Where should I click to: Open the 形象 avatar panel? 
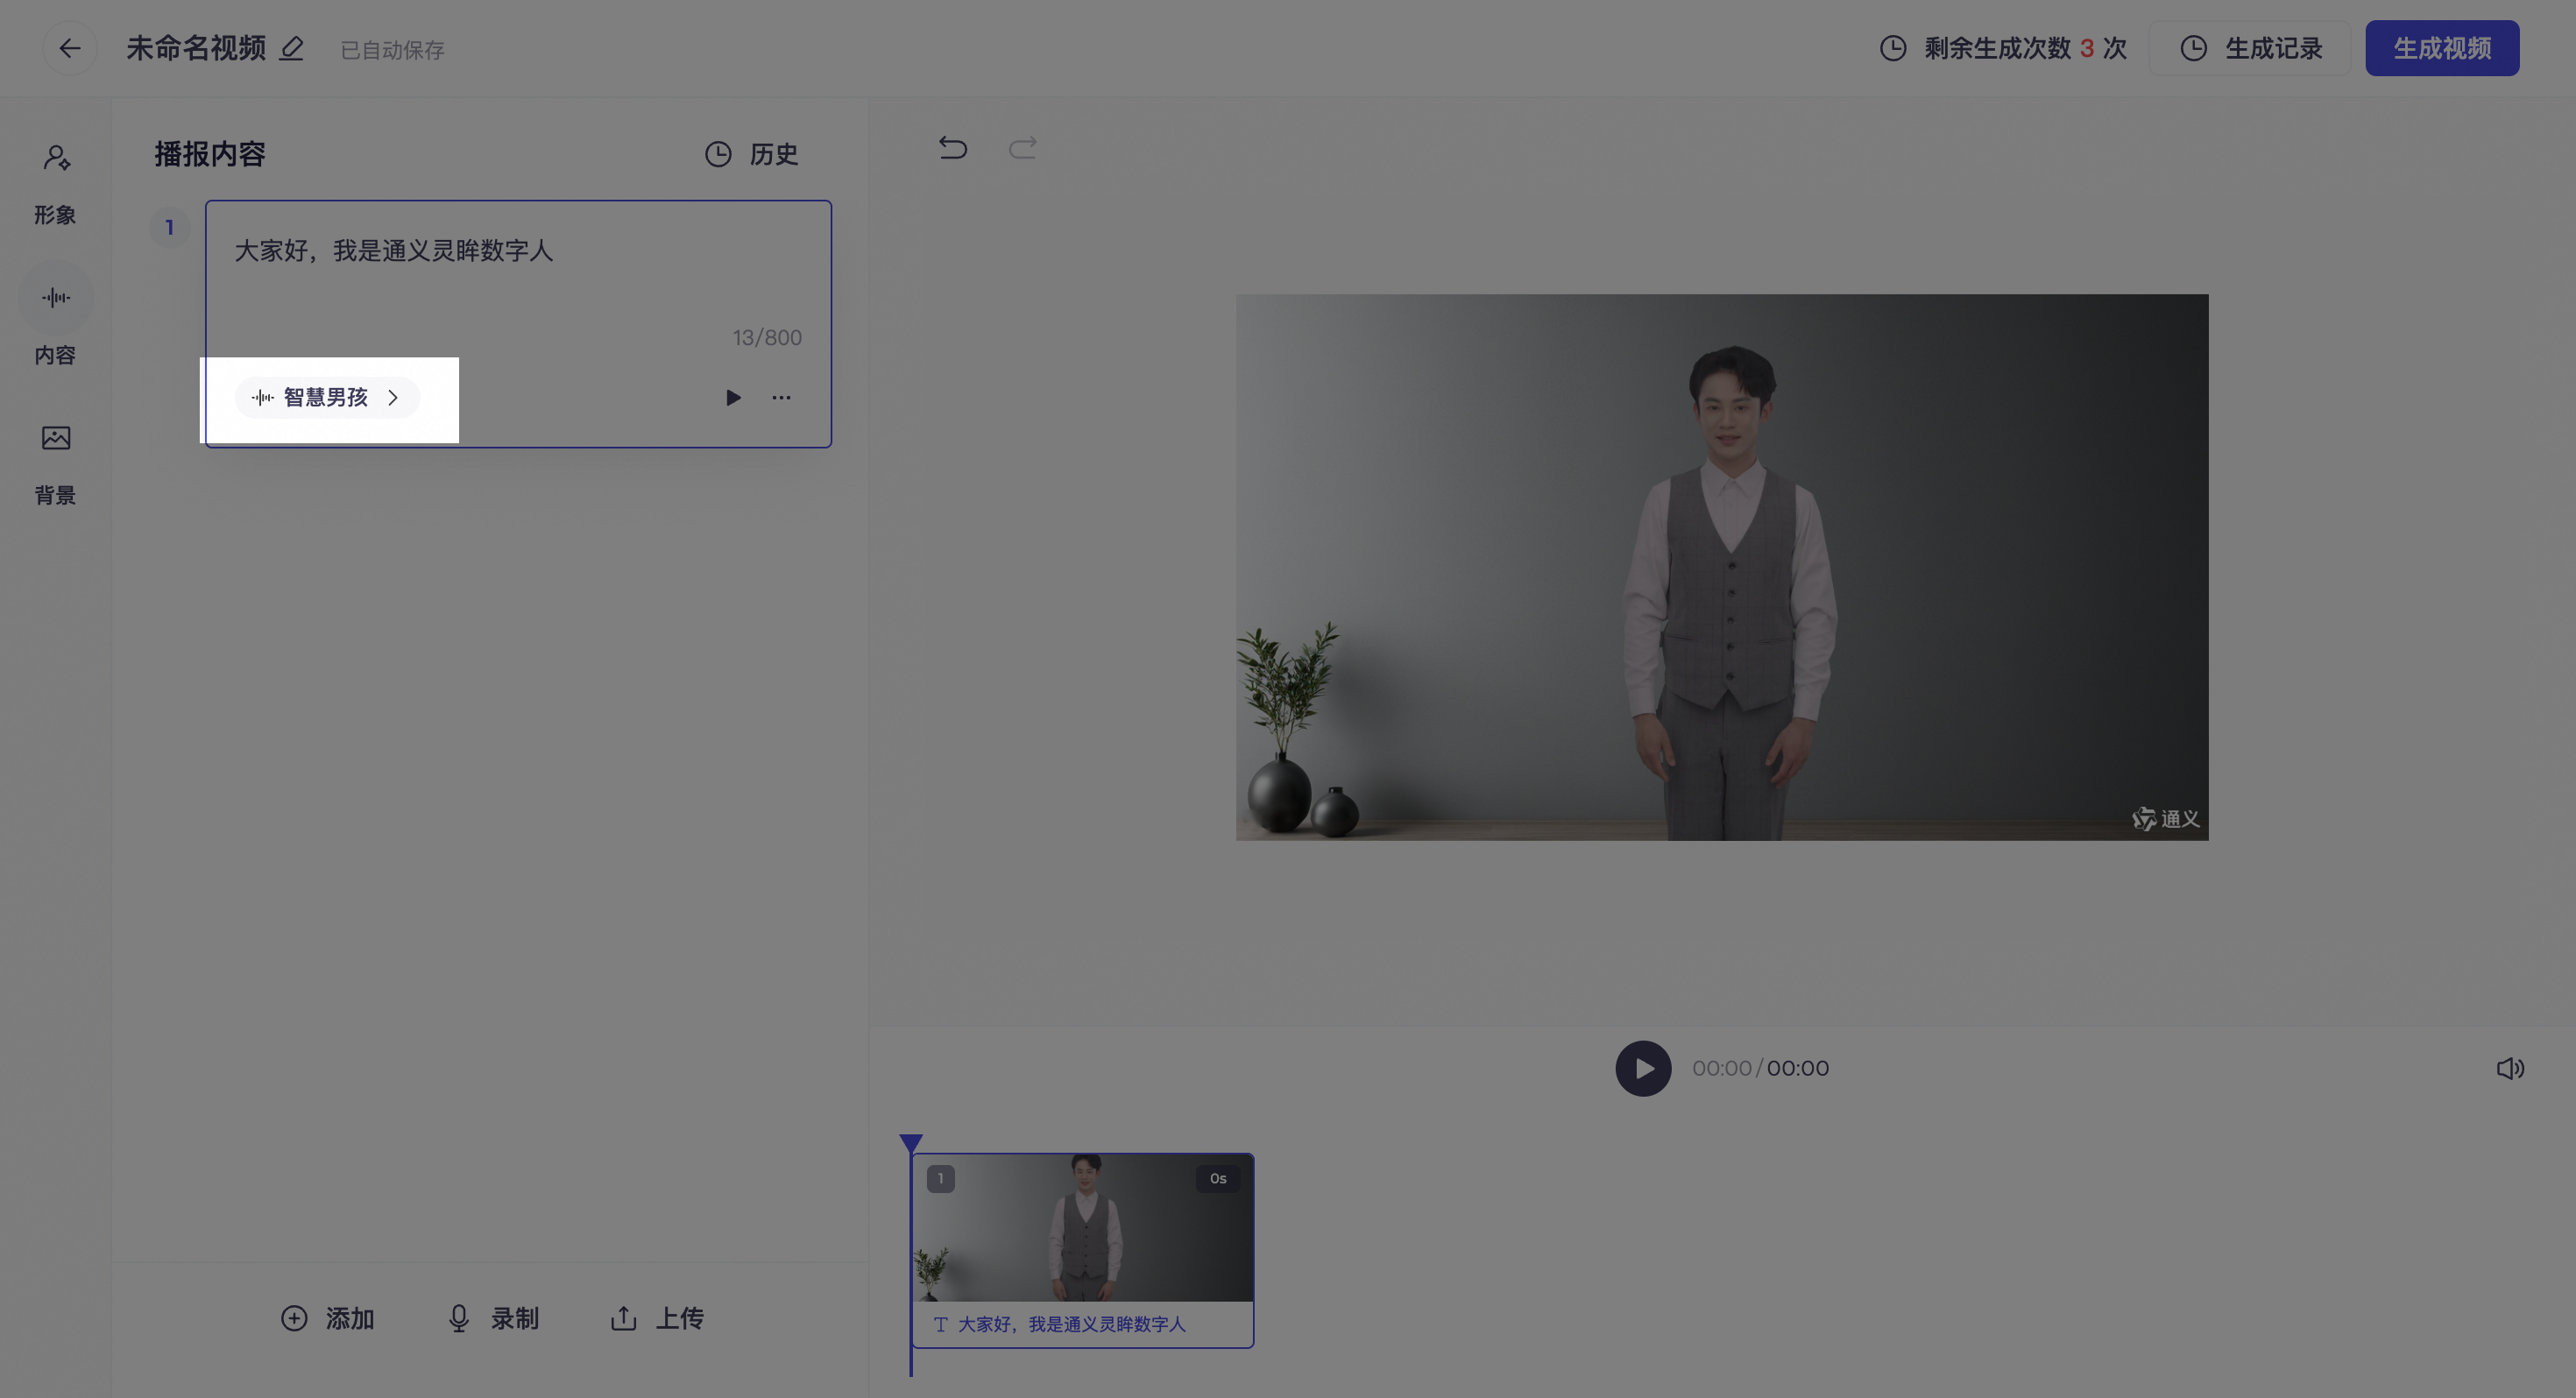tap(55, 184)
